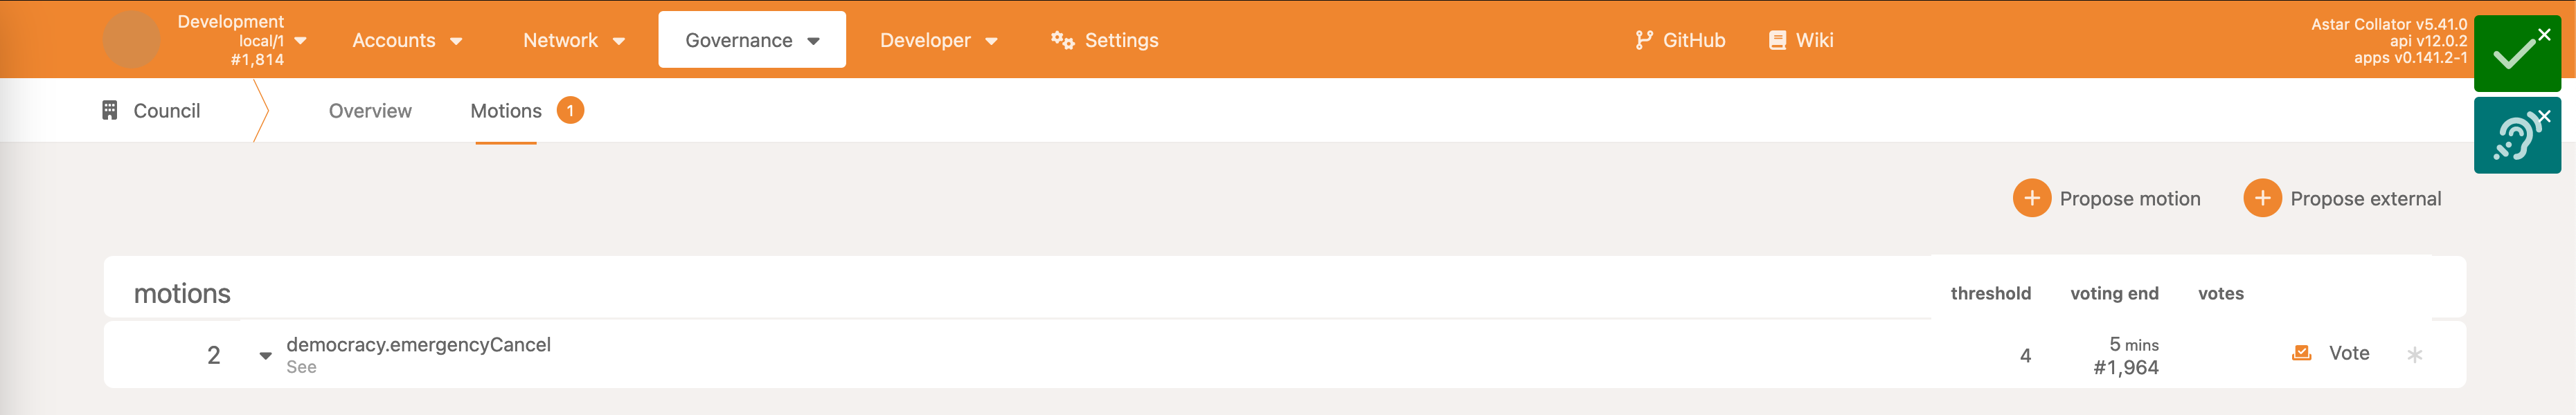Viewport: 2576px width, 415px height.
Task: Open the Accounts dropdown menu
Action: pyautogui.click(x=407, y=40)
